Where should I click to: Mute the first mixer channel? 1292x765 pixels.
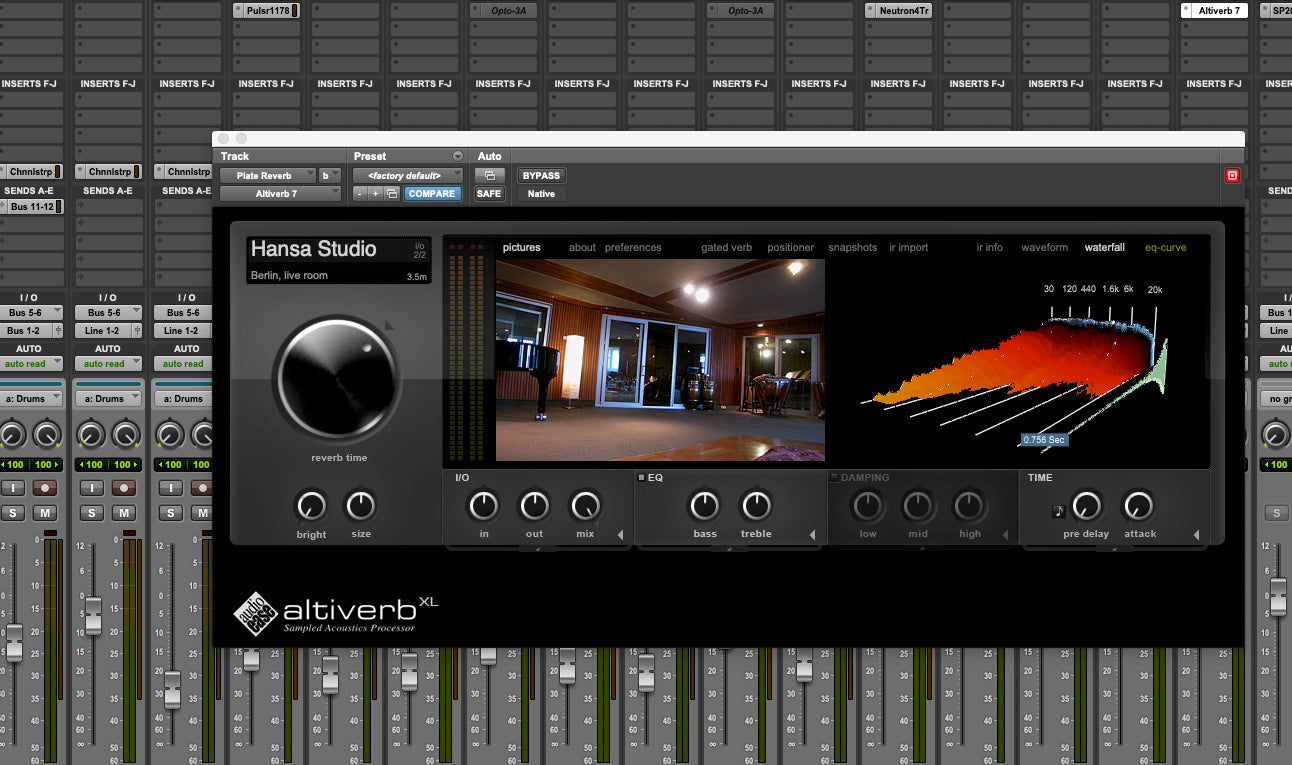click(x=45, y=513)
